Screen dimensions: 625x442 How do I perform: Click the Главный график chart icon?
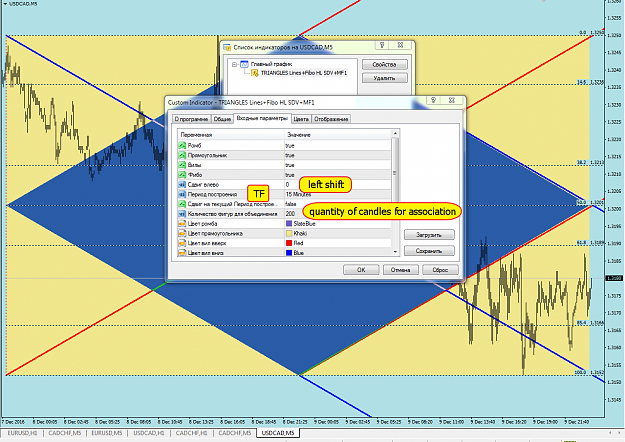[x=244, y=64]
